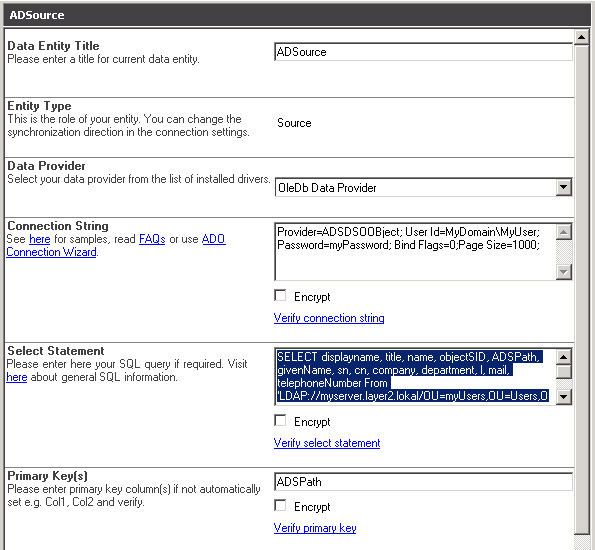Click inside the Connection String text area
The width and height of the screenshot is (595, 550).
tap(416, 252)
